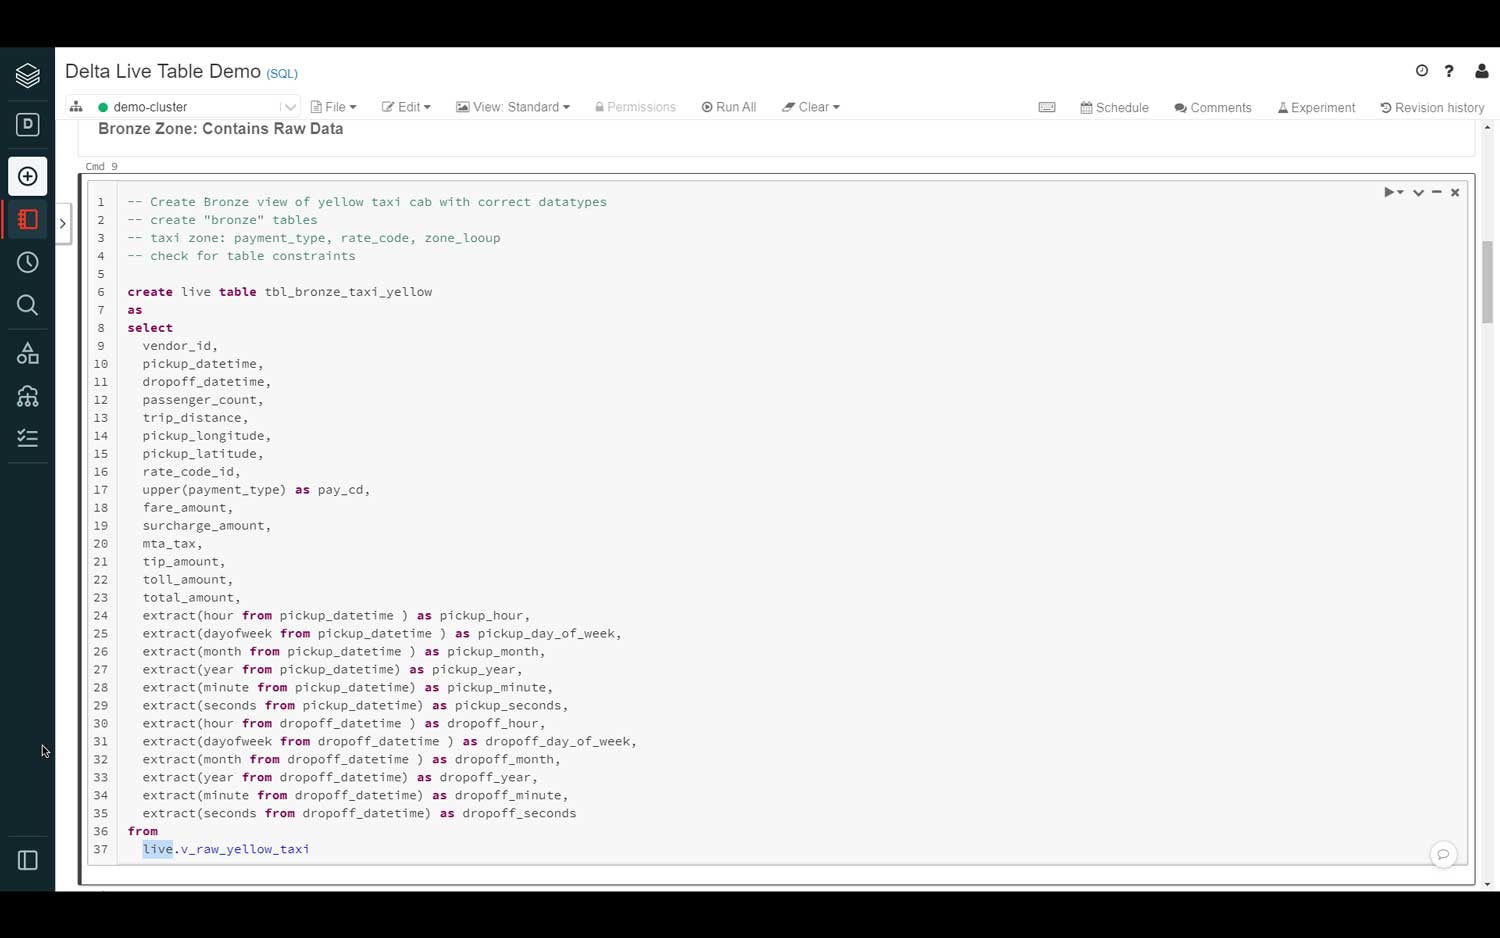The height and width of the screenshot is (938, 1500).
Task: Open Revision history
Action: (1432, 108)
